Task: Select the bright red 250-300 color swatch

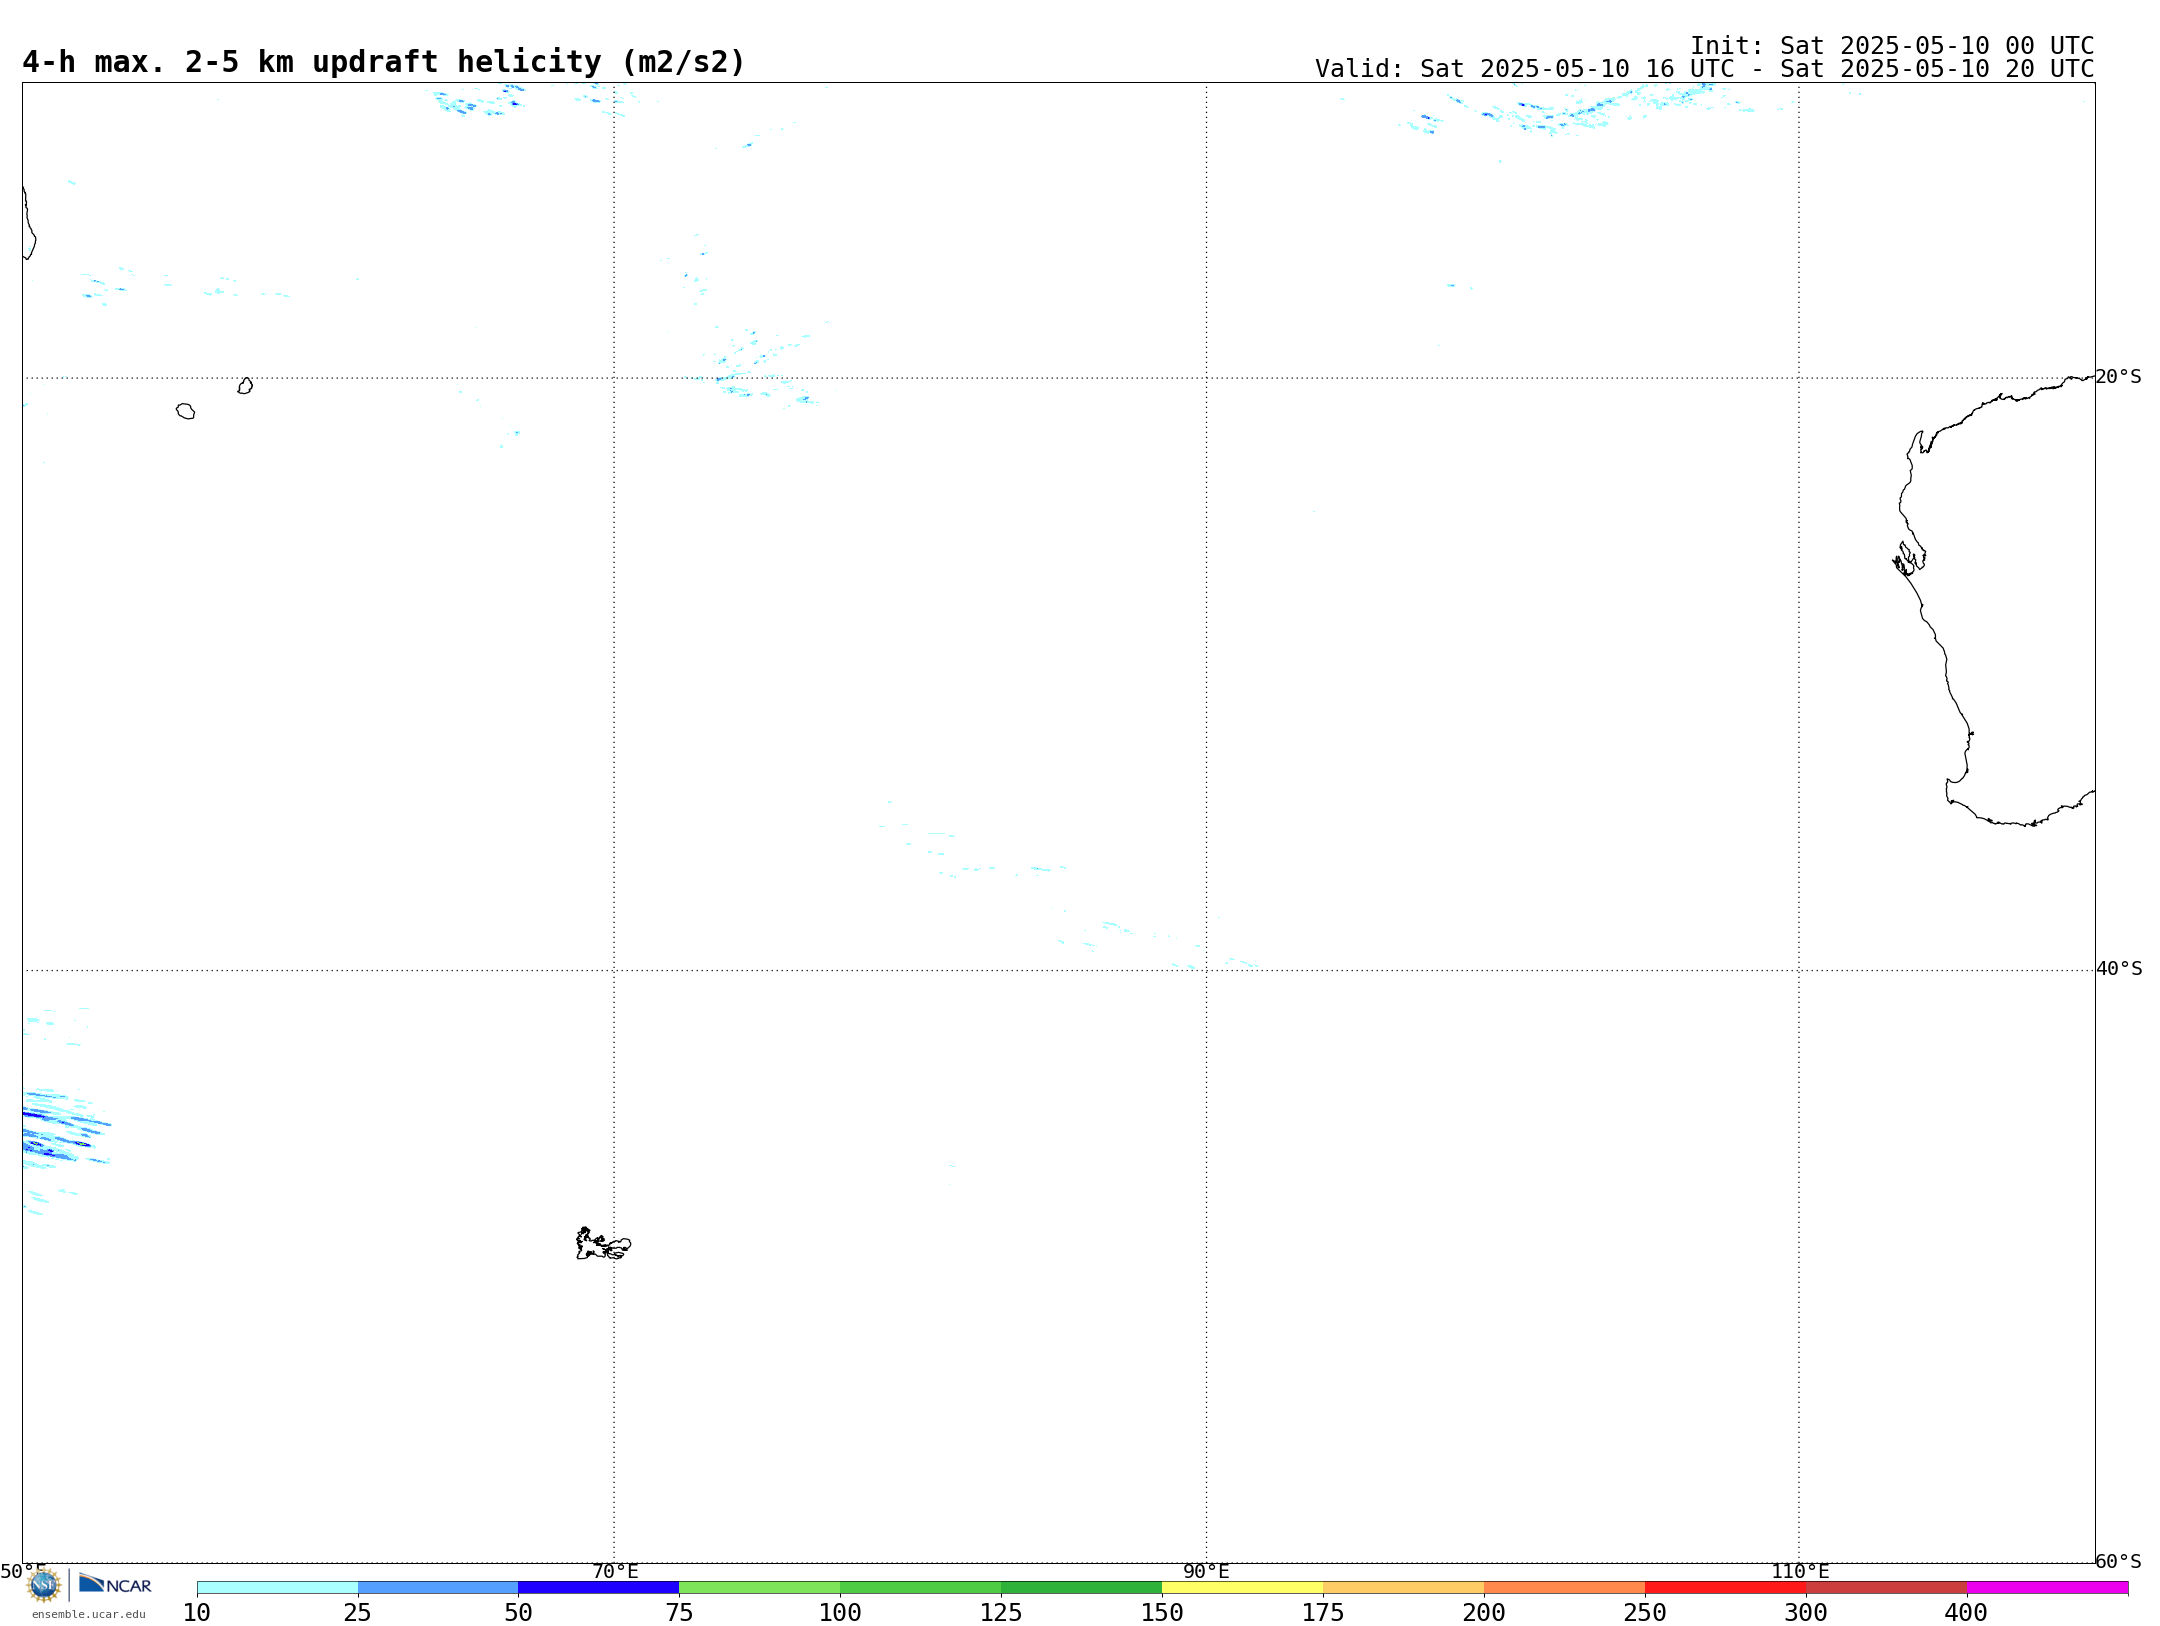Action: point(1726,1588)
